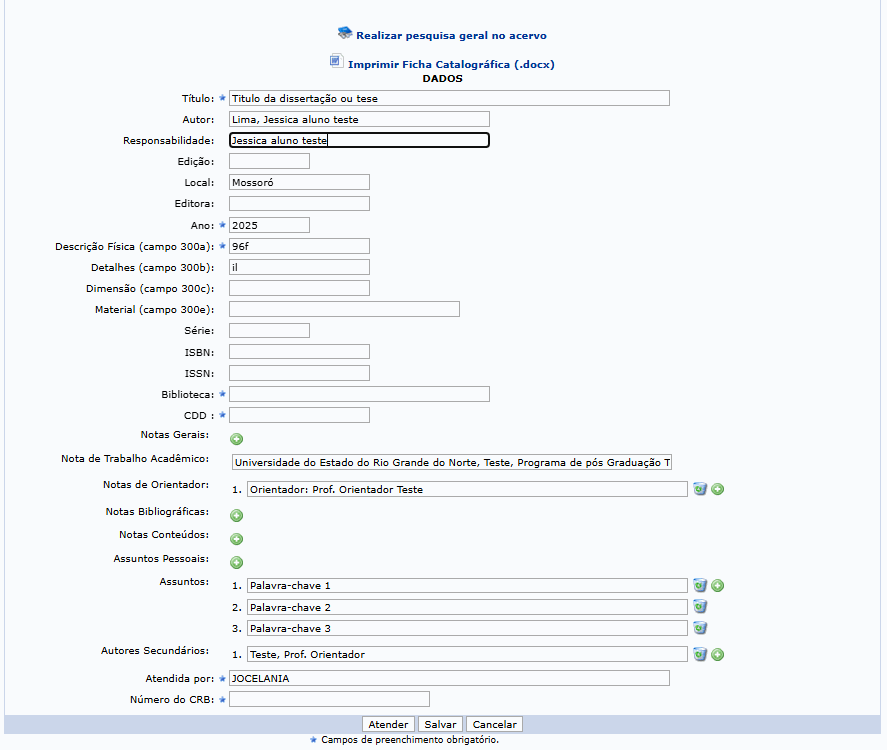Click into the CDD field
Image resolution: width=887 pixels, height=750 pixels.
[299, 415]
